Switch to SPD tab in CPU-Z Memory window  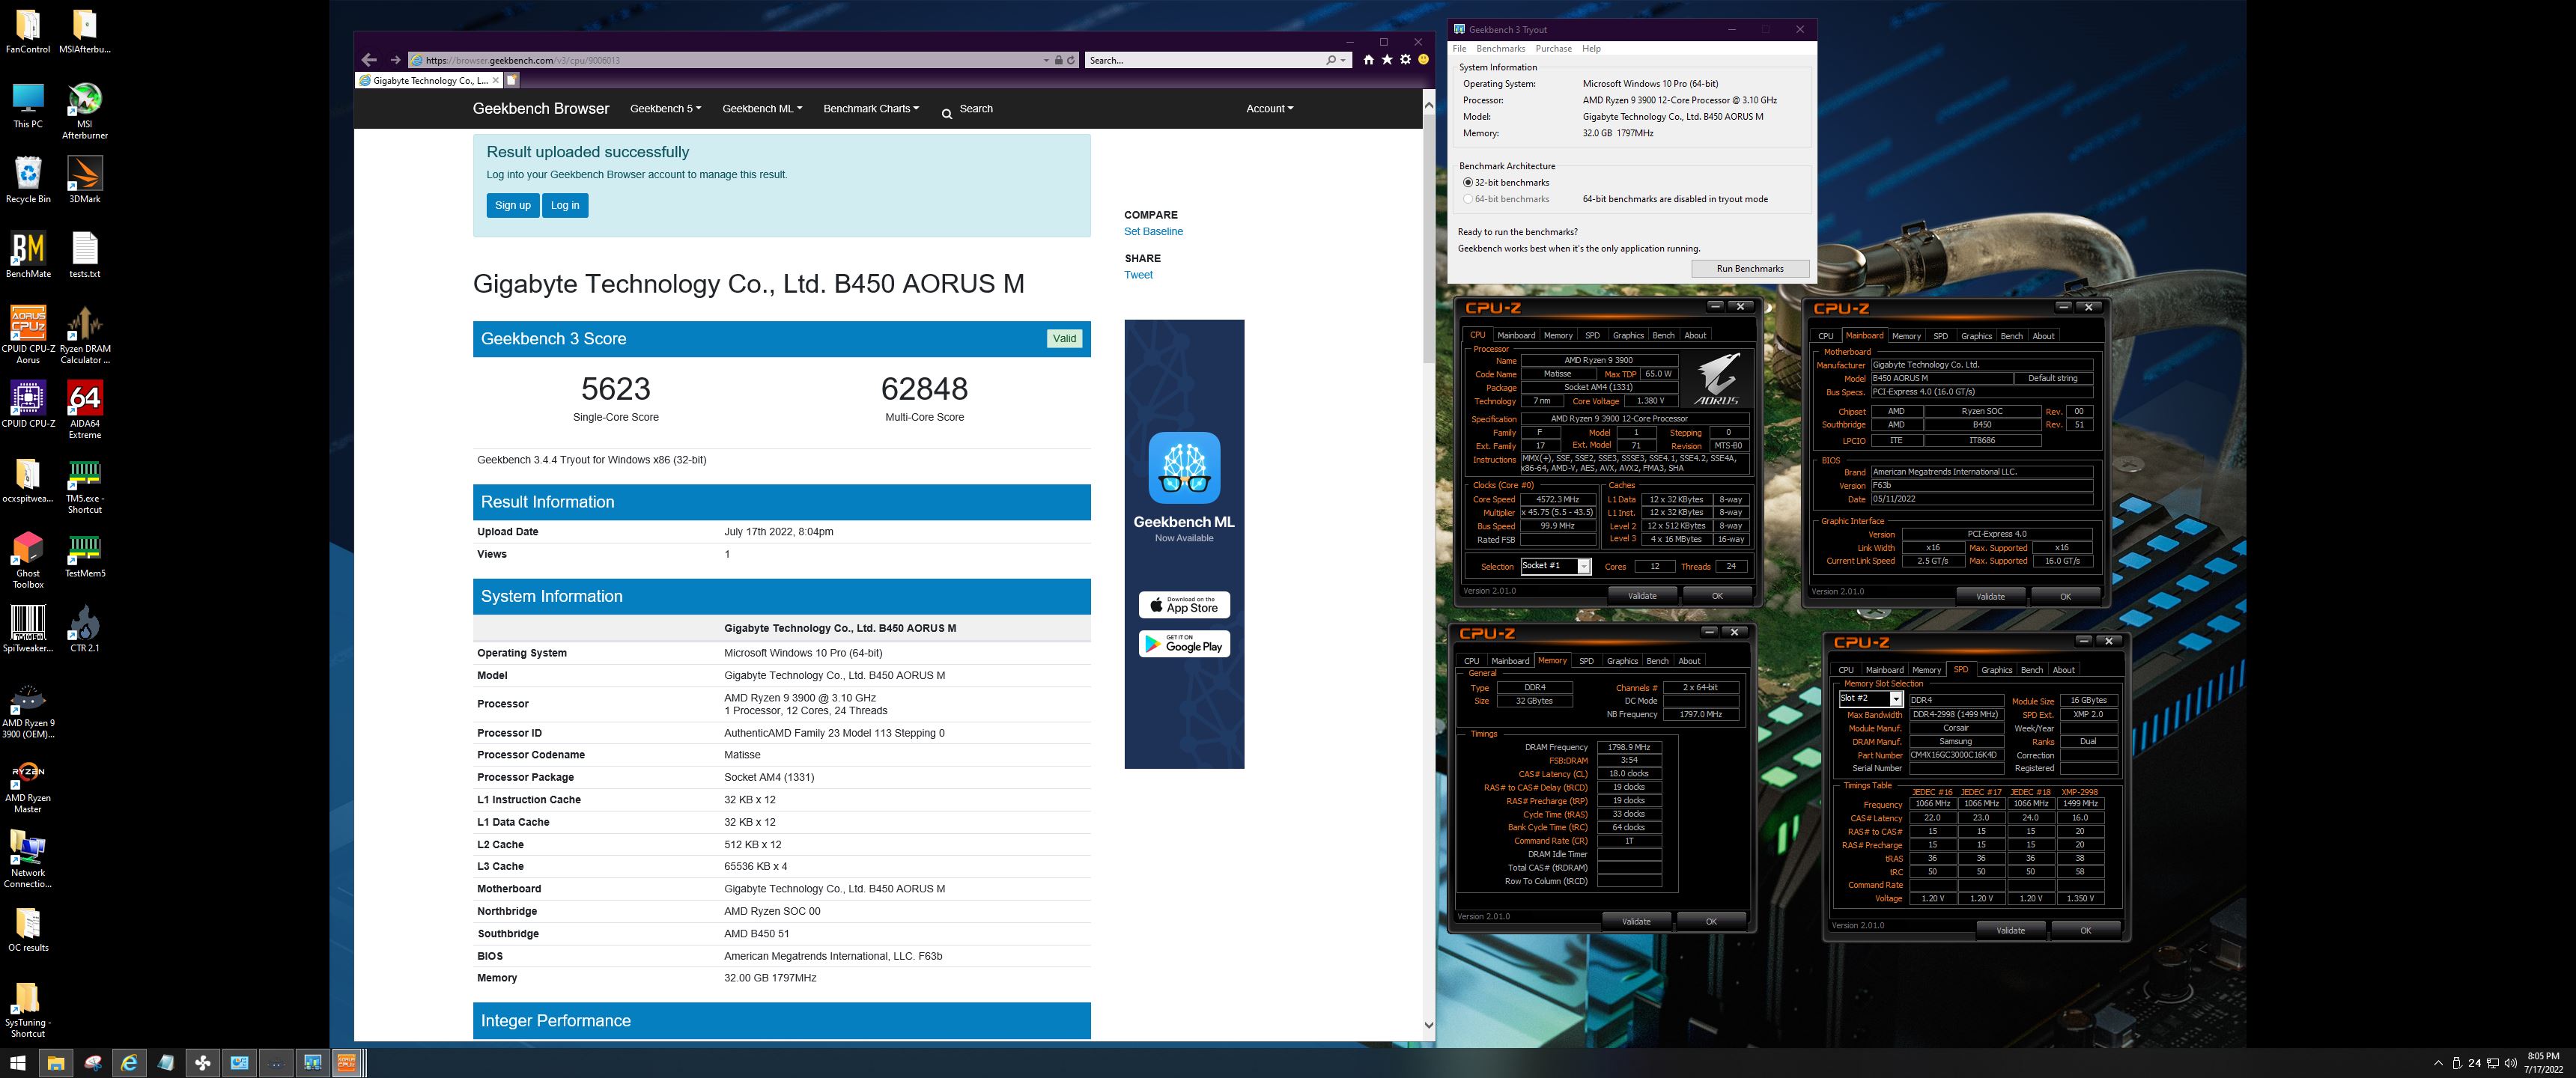click(1586, 661)
